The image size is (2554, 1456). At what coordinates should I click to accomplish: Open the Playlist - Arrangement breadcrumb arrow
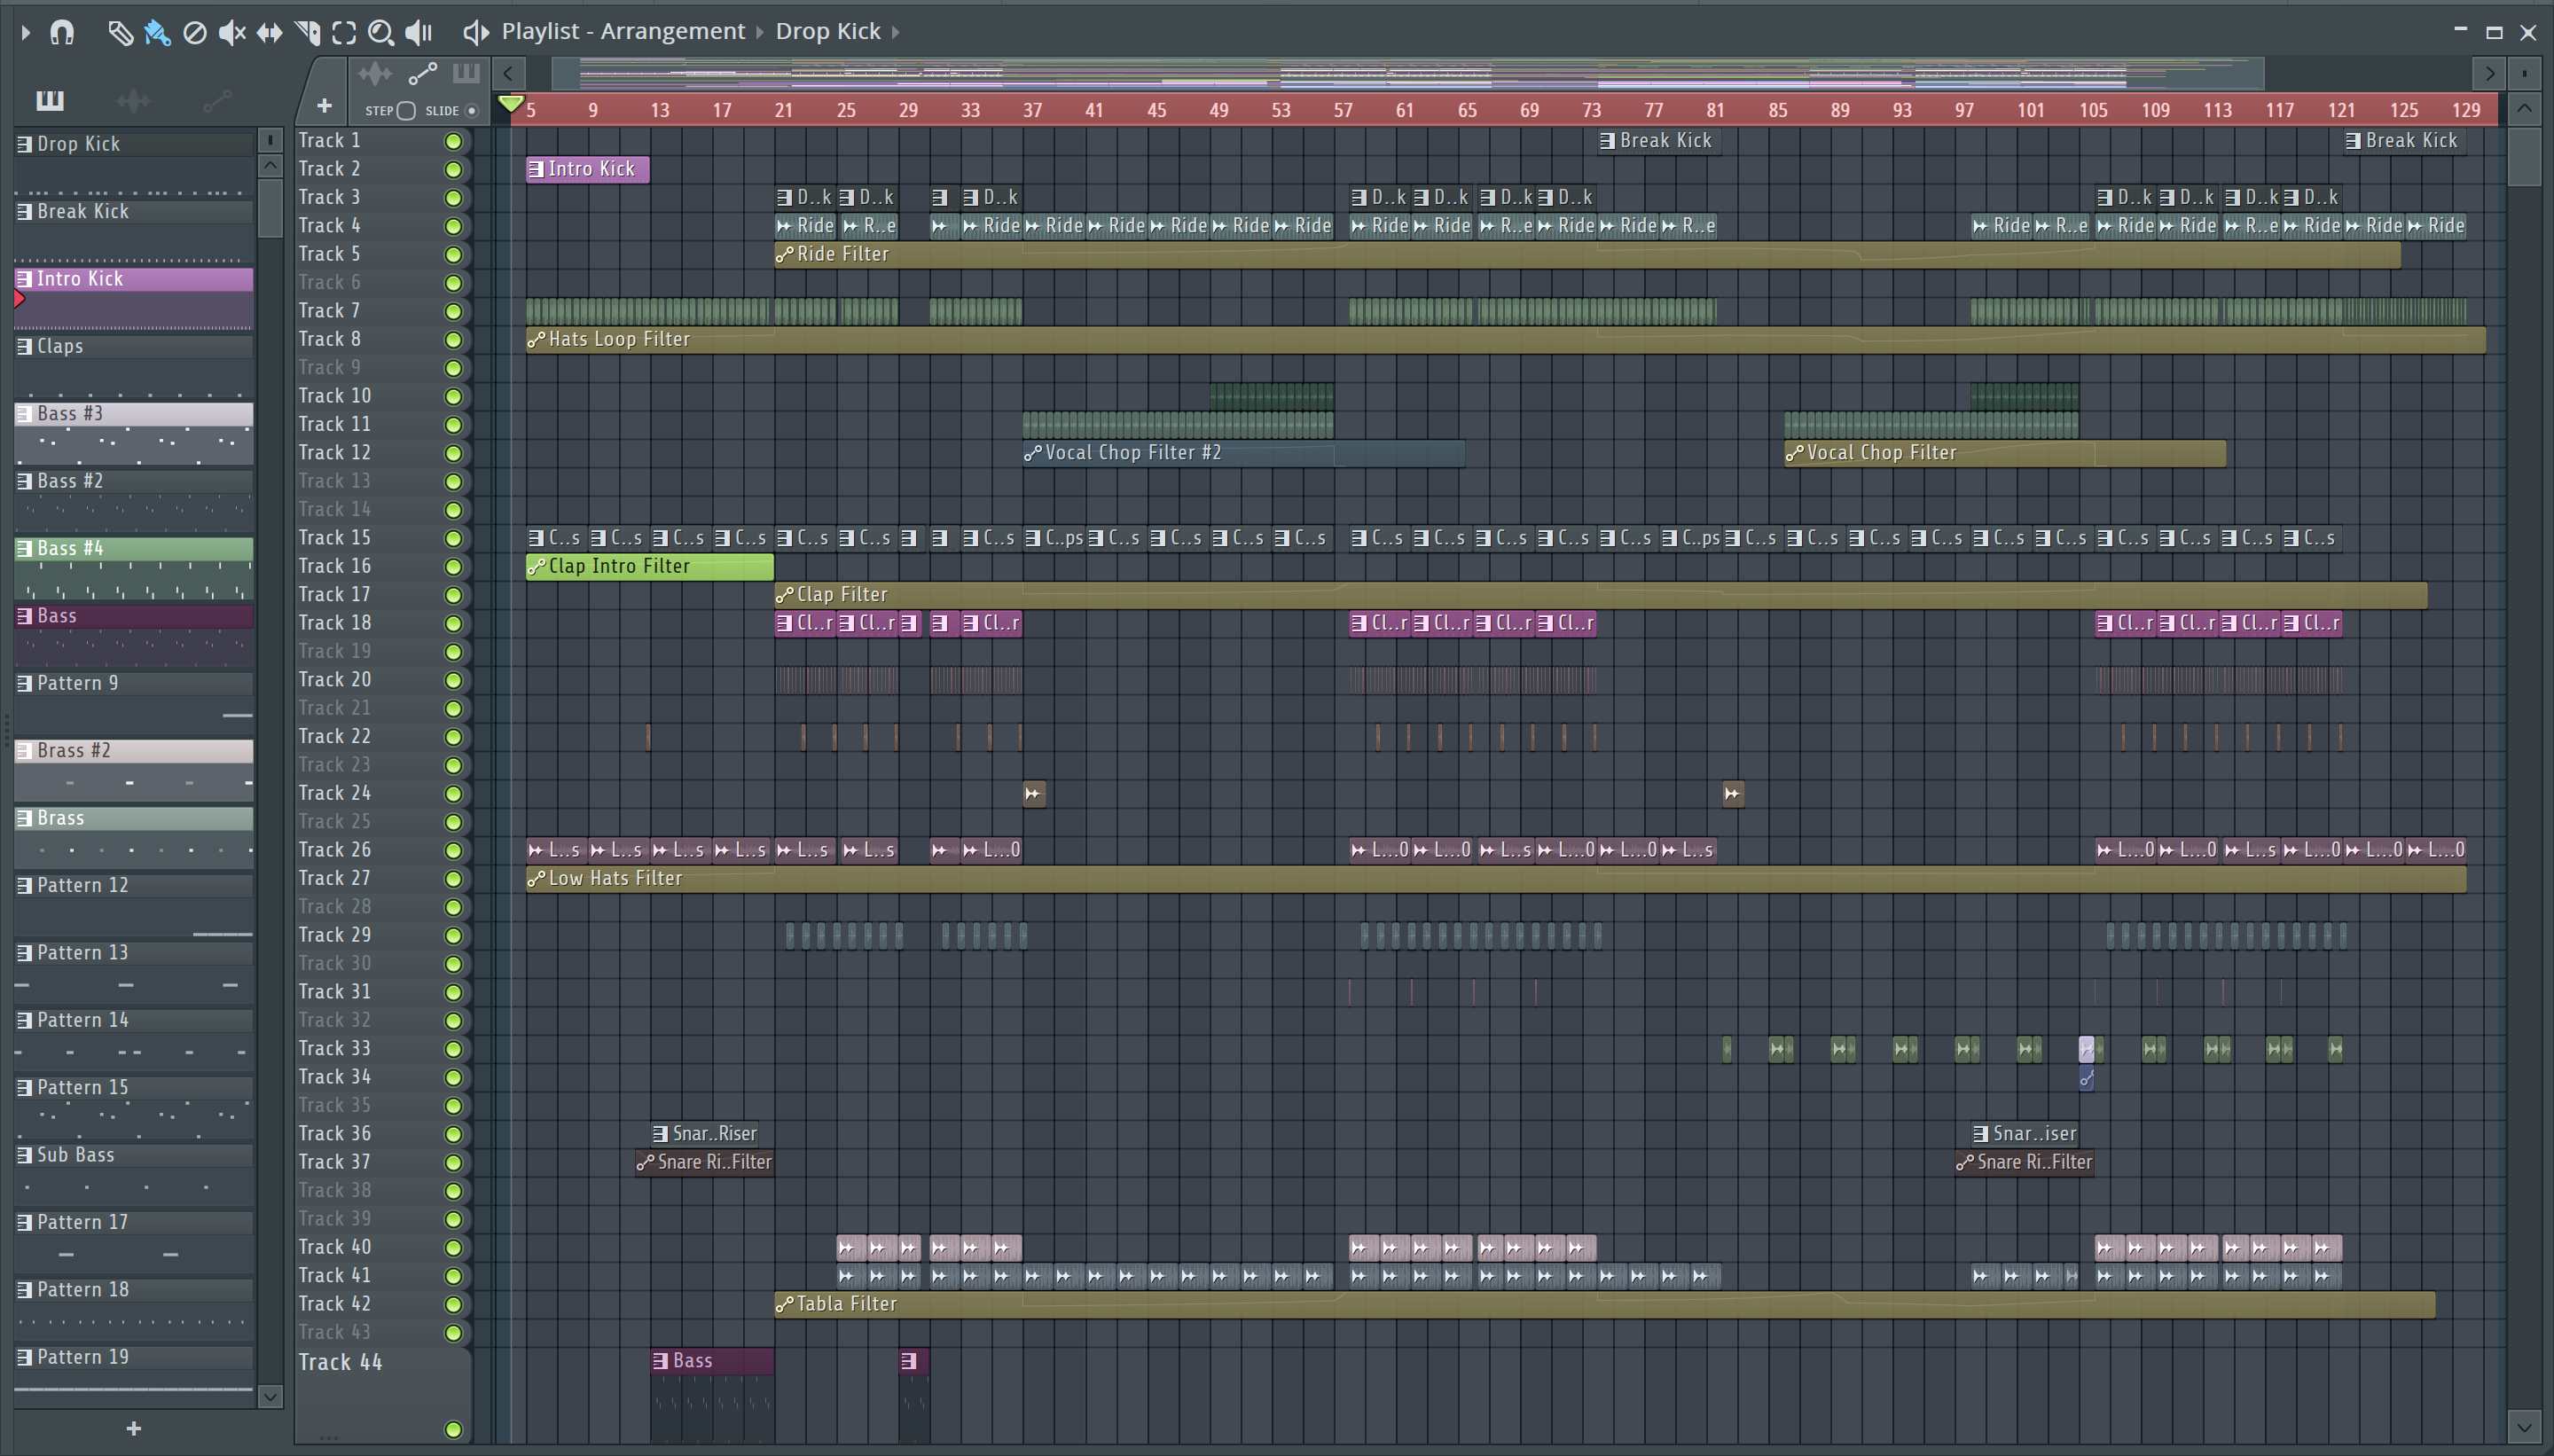759,32
